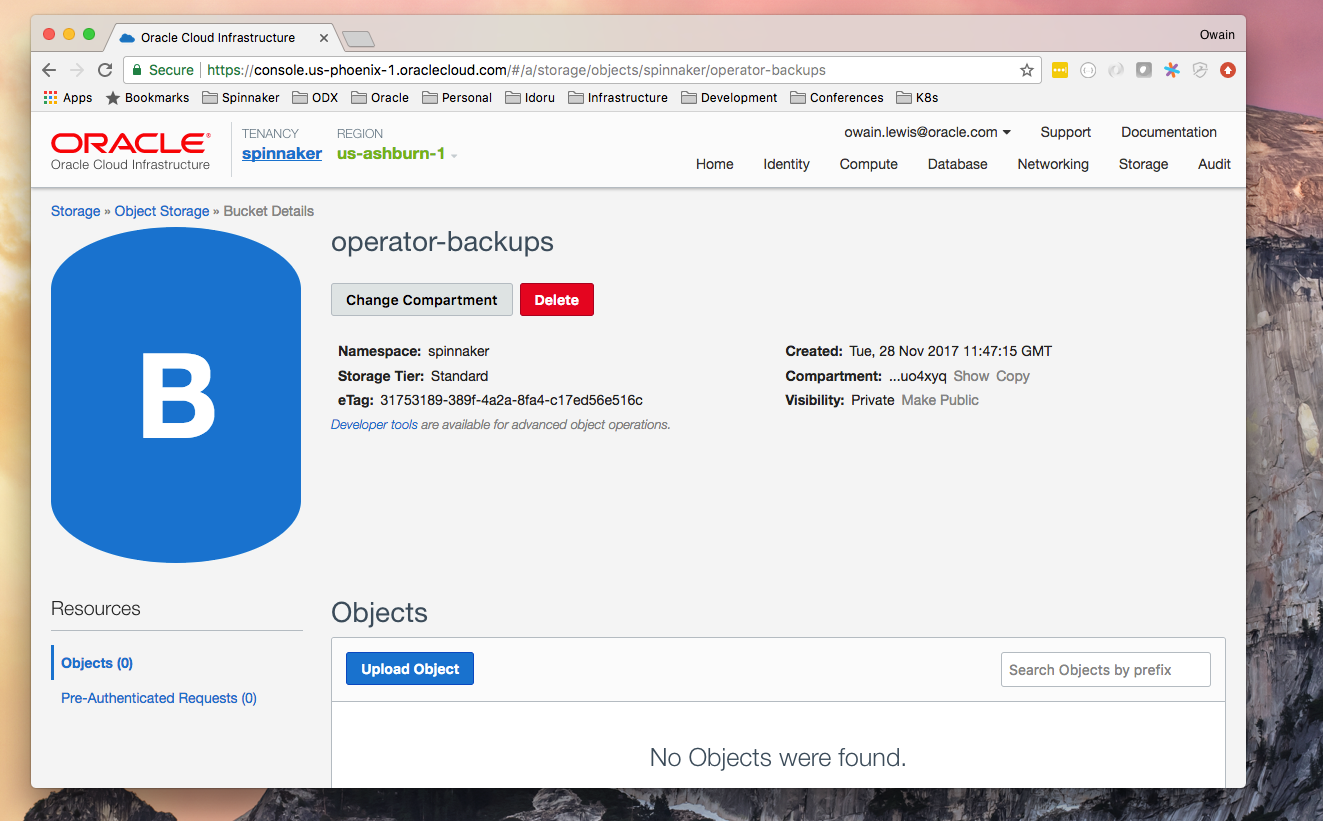Viewport: 1323px width, 821px height.
Task: Click the Search Objects by prefix field
Action: tap(1106, 670)
